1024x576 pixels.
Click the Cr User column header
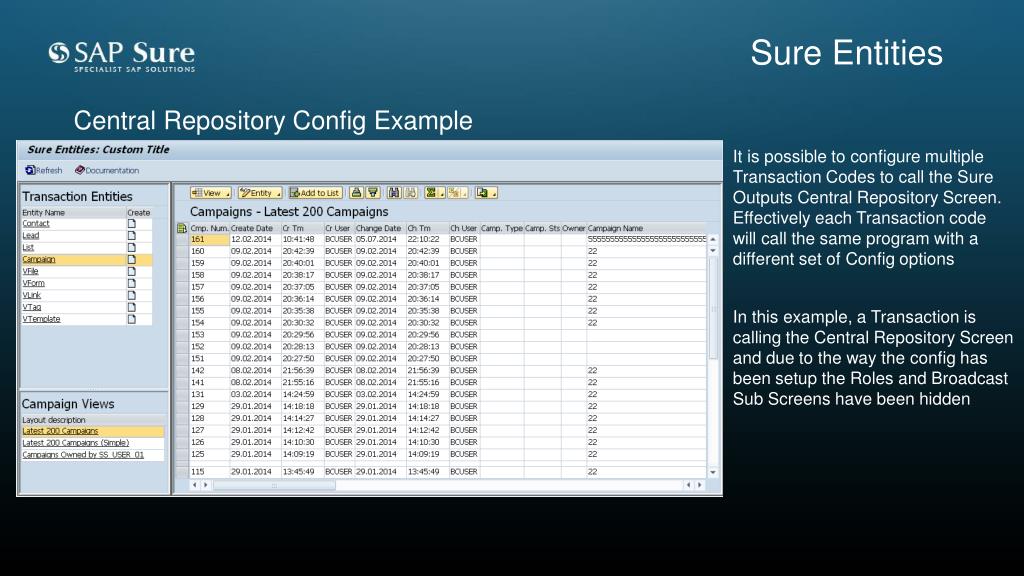pyautogui.click(x=339, y=229)
